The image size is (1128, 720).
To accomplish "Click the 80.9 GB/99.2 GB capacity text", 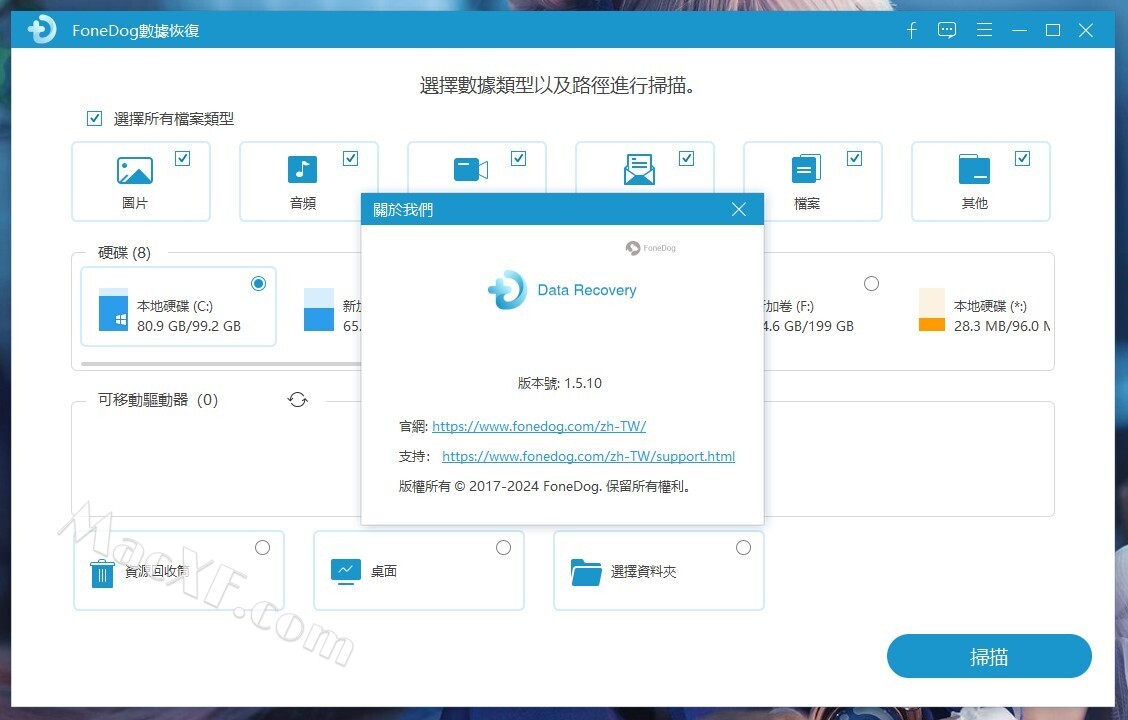I will click(x=189, y=326).
